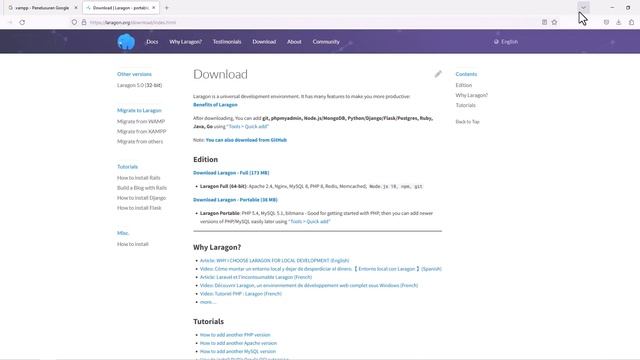Open the tracking protection shield icon
Image resolution: width=640 pixels, height=360 pixels.
(74, 22)
